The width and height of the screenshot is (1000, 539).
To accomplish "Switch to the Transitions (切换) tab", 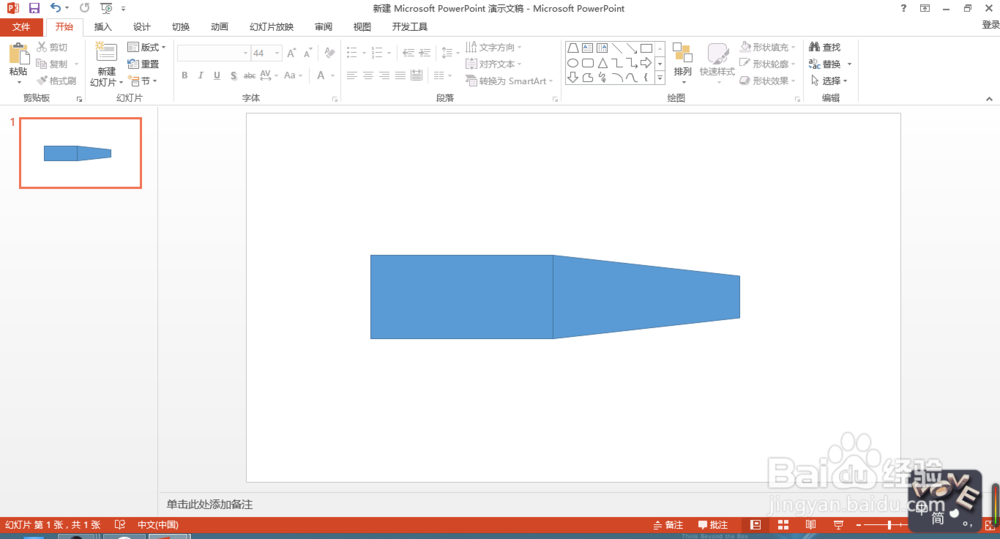I will (180, 27).
